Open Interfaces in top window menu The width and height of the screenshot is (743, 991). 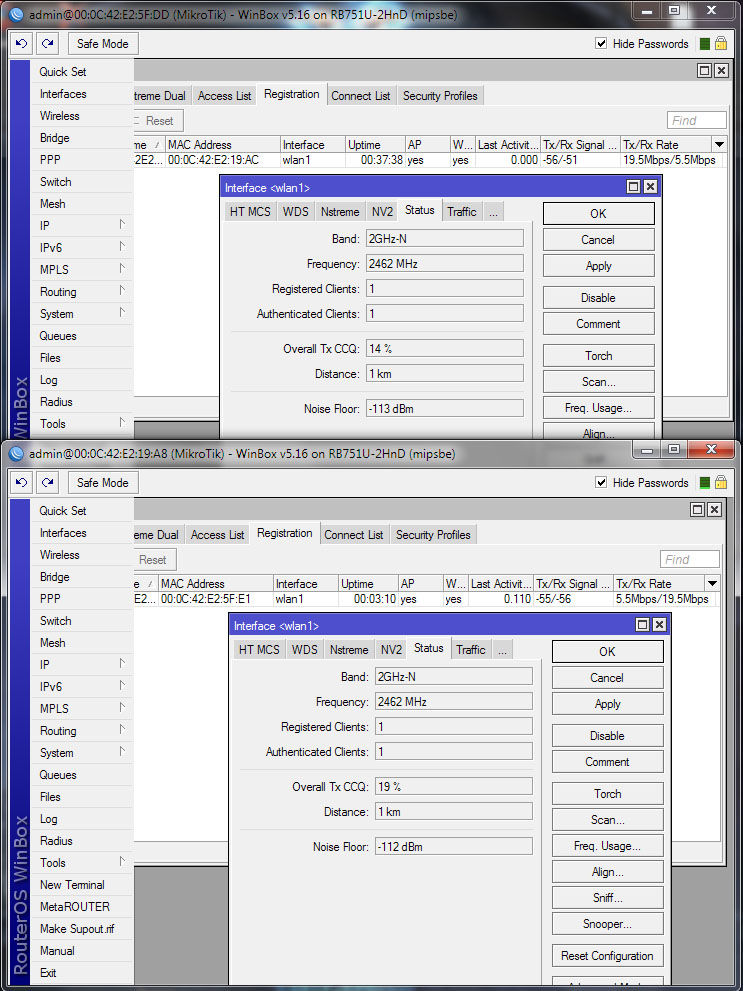(82, 94)
